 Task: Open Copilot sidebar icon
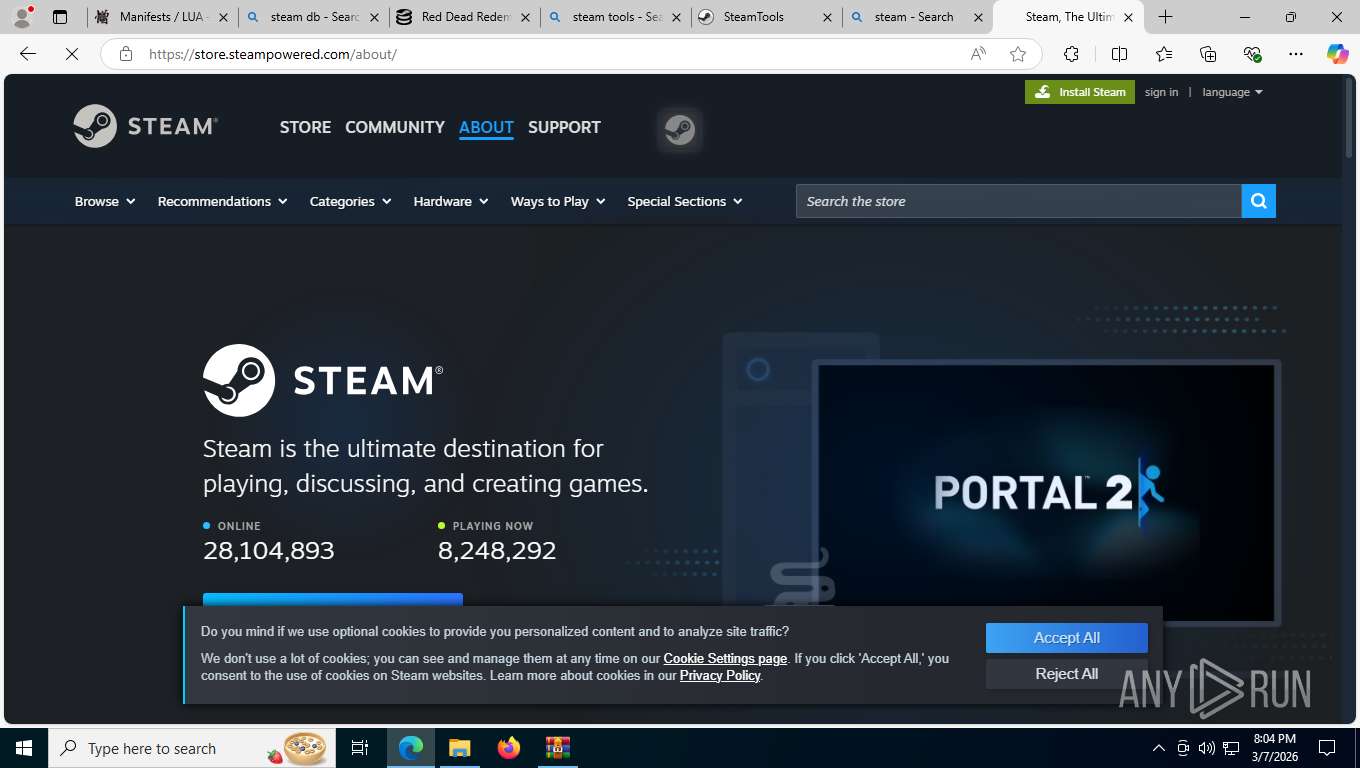tap(1337, 54)
